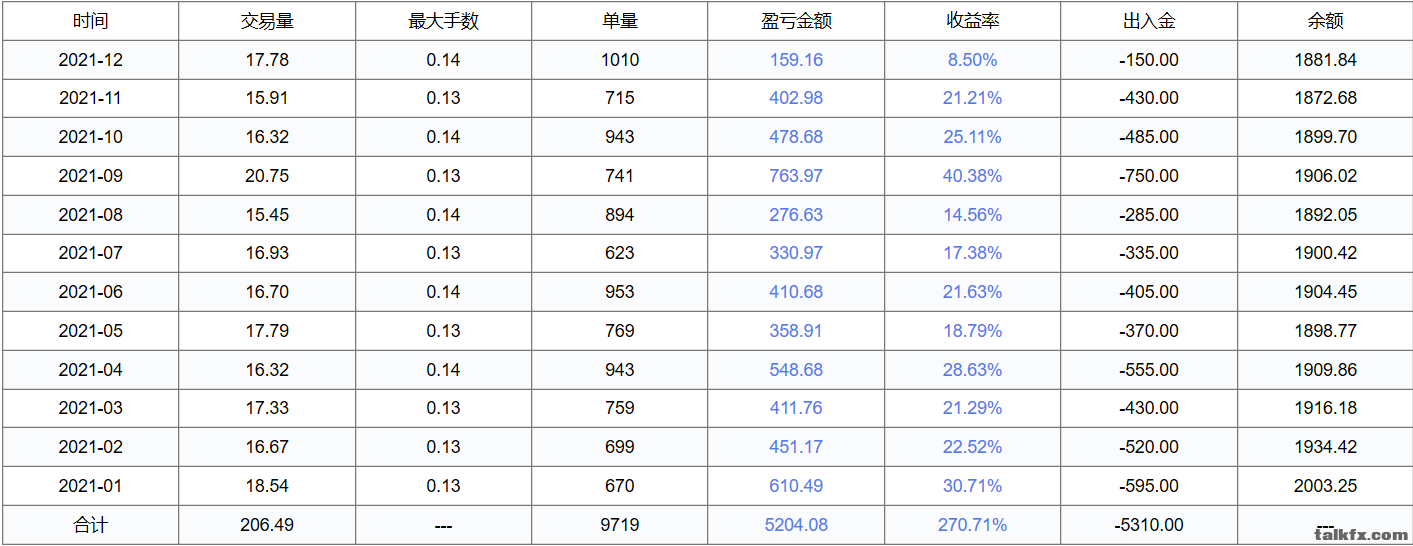Click the 1881.84 balance cell
Viewport: 1413px width, 546px height.
pyautogui.click(x=1326, y=60)
